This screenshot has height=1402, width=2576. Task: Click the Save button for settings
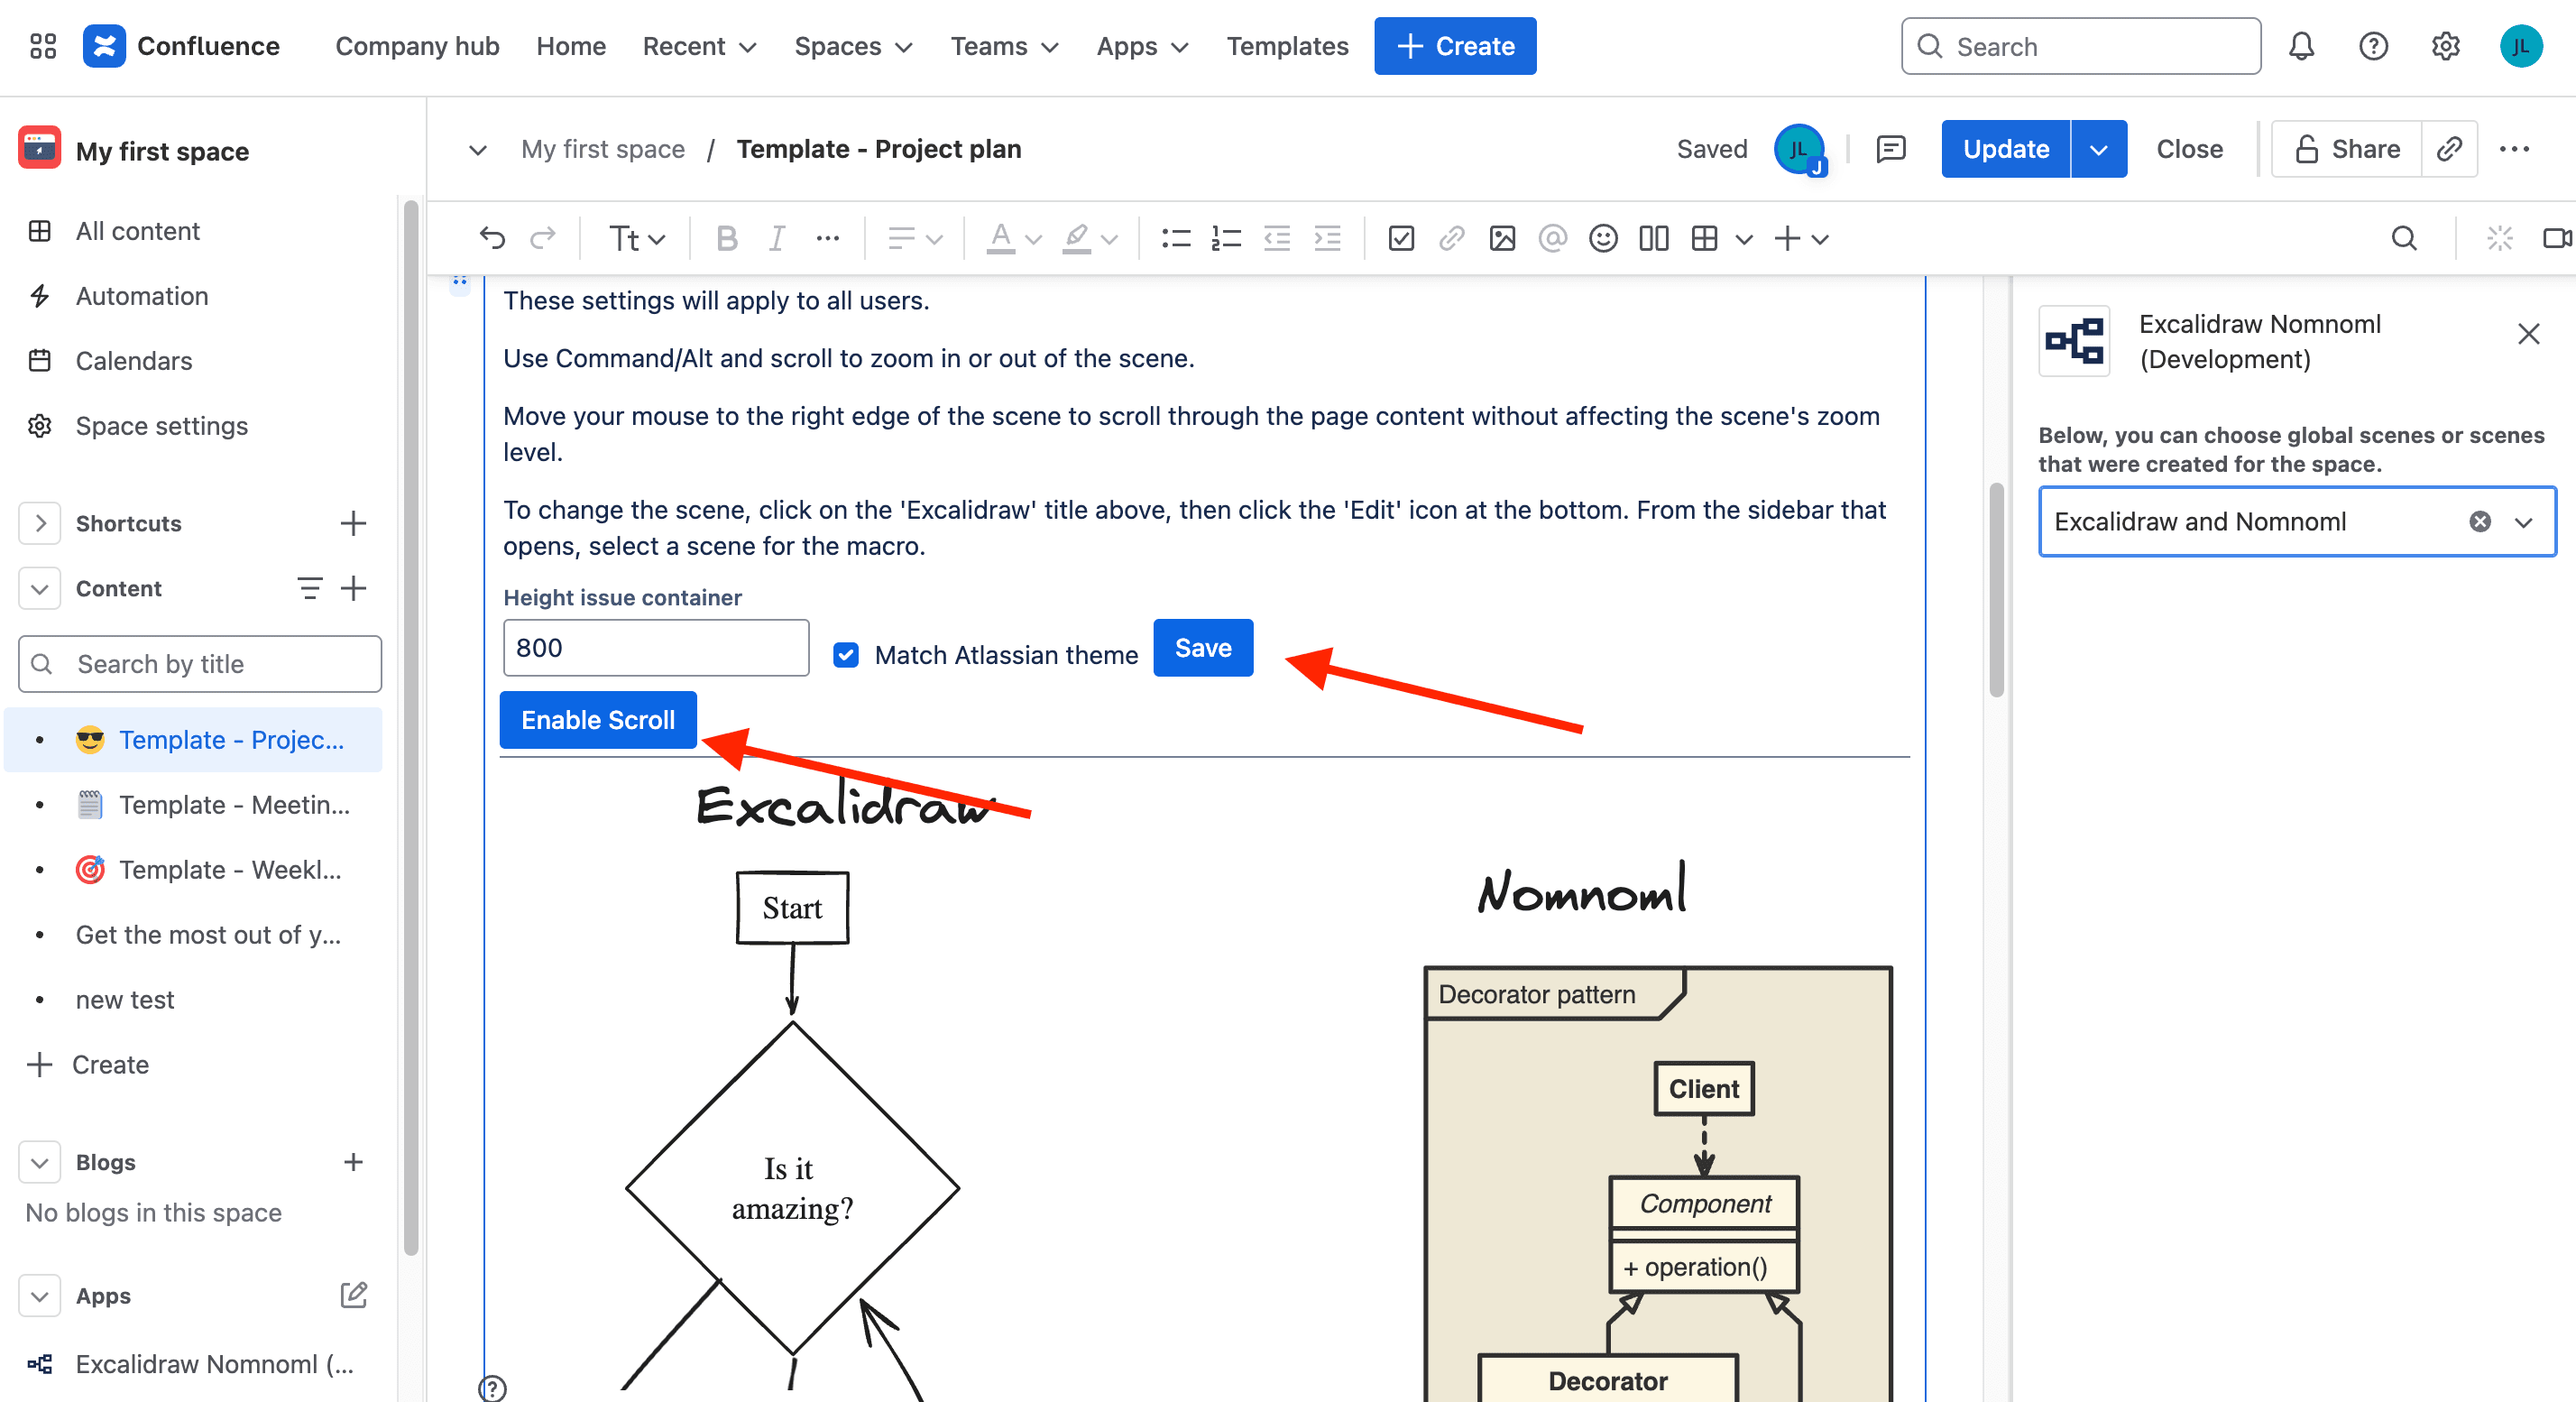pyautogui.click(x=1203, y=648)
